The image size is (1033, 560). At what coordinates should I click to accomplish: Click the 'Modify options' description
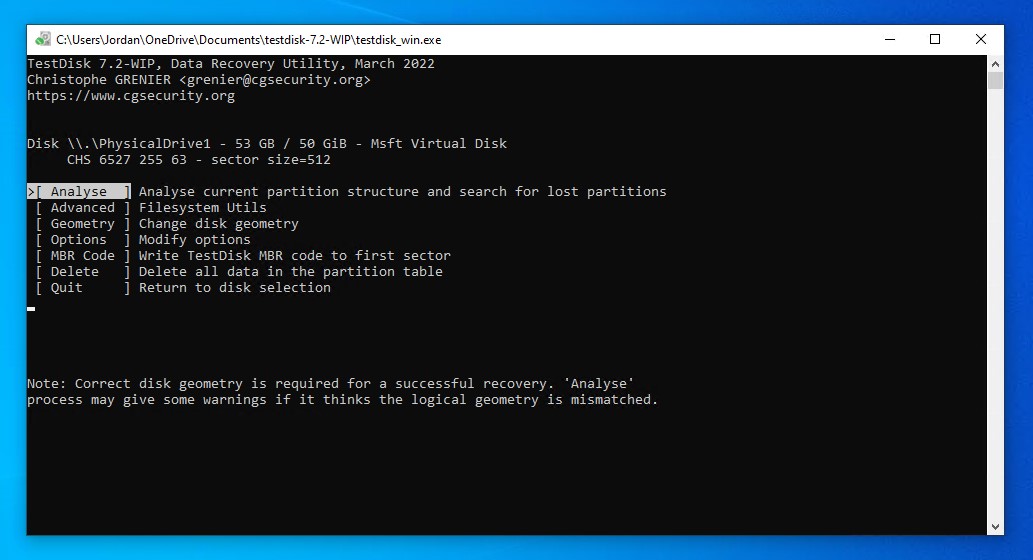[x=194, y=240]
